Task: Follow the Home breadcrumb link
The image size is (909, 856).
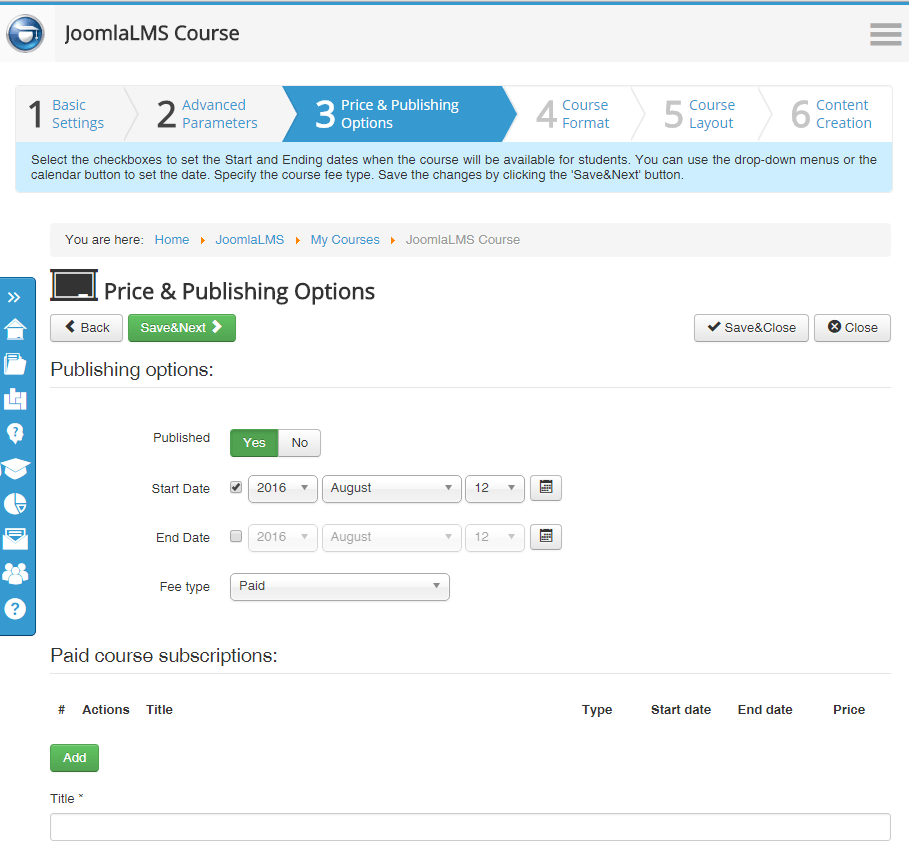Action: (x=172, y=240)
